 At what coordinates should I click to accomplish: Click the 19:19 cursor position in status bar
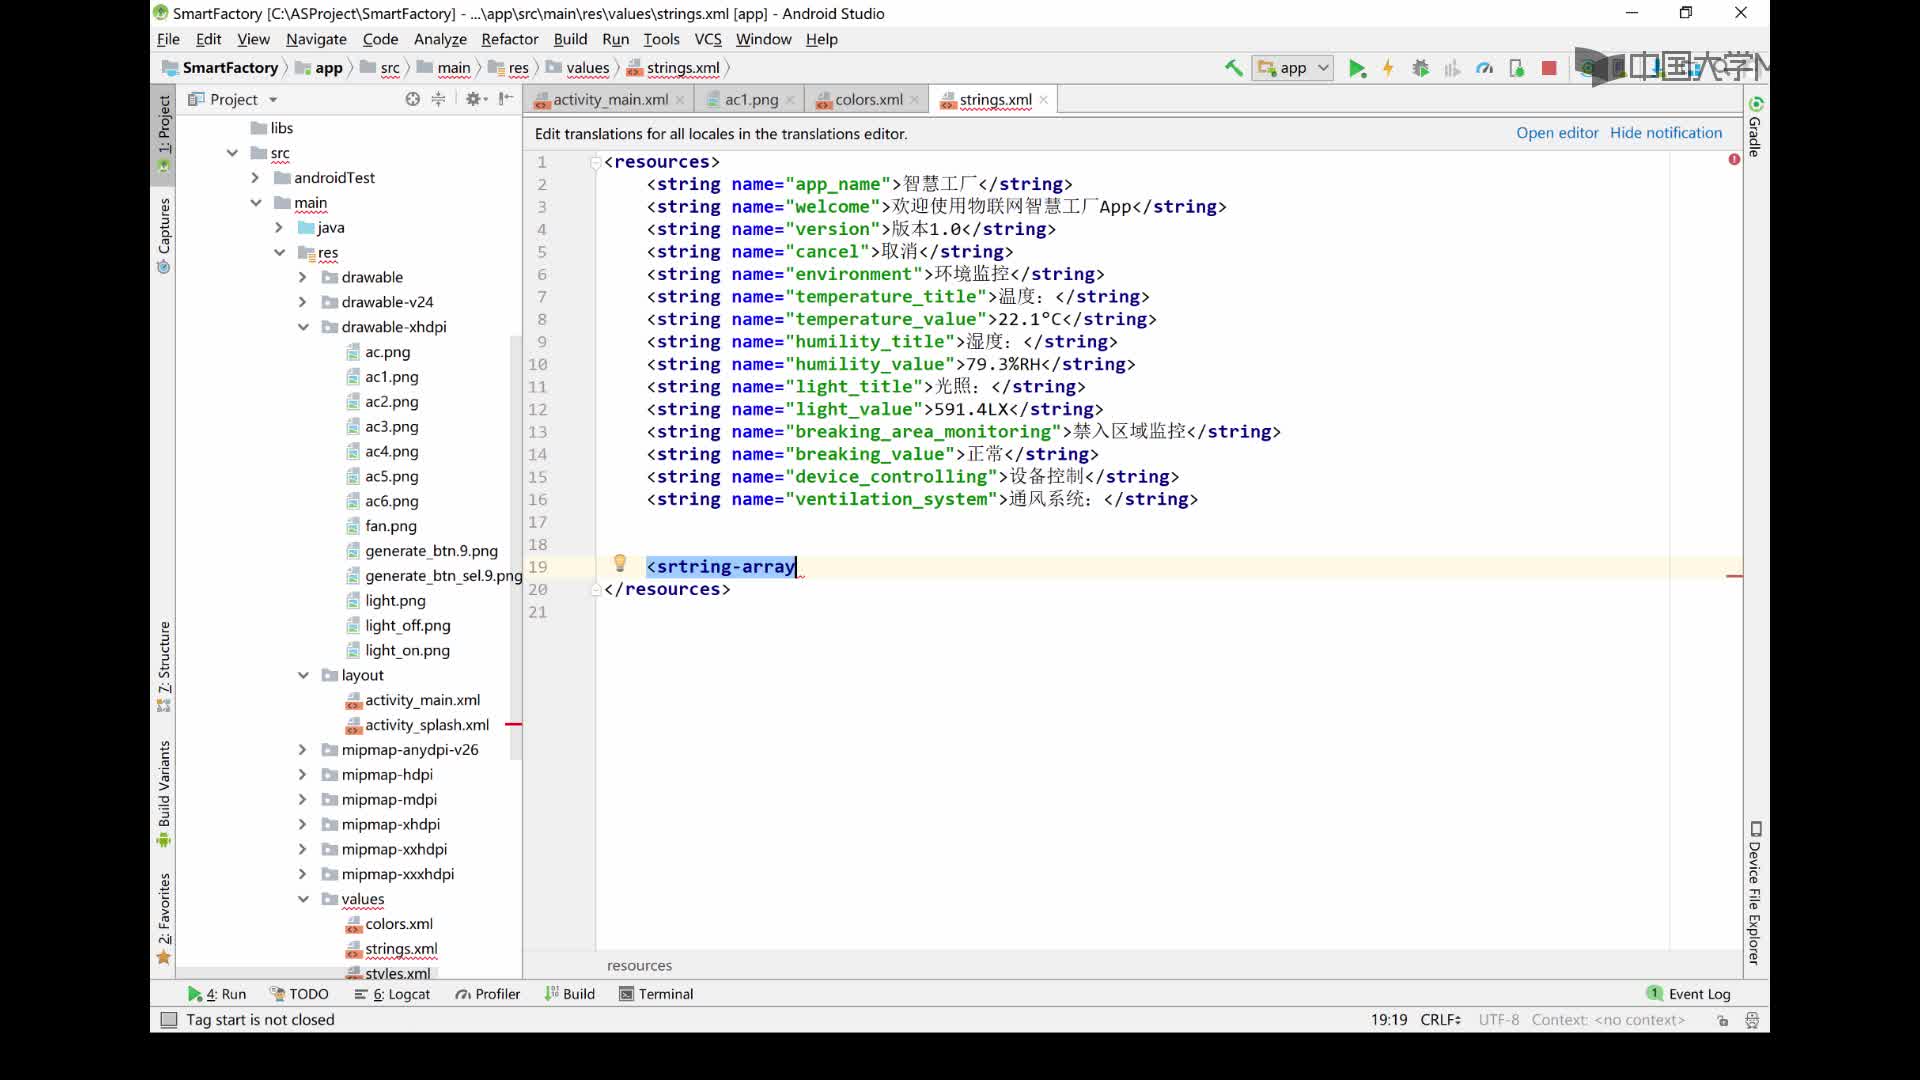tap(1388, 1020)
